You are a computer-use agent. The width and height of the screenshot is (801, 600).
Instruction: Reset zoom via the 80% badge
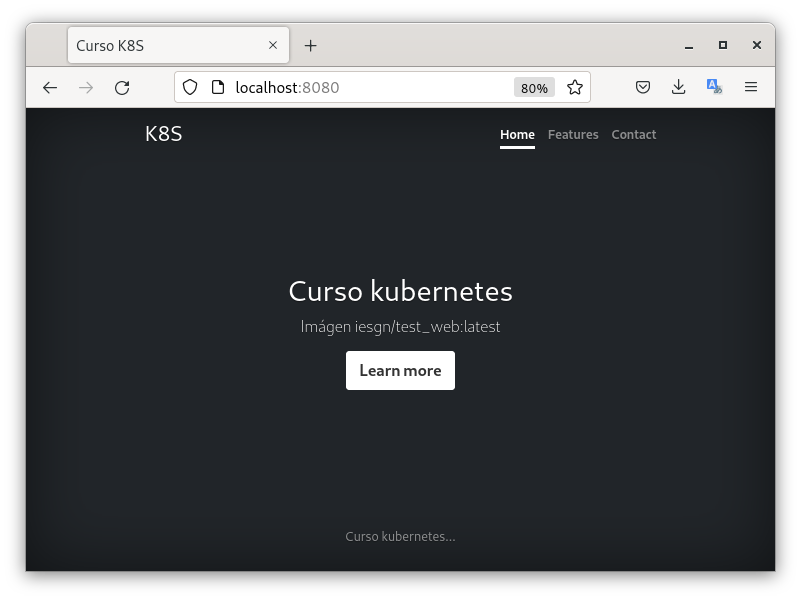tap(534, 88)
